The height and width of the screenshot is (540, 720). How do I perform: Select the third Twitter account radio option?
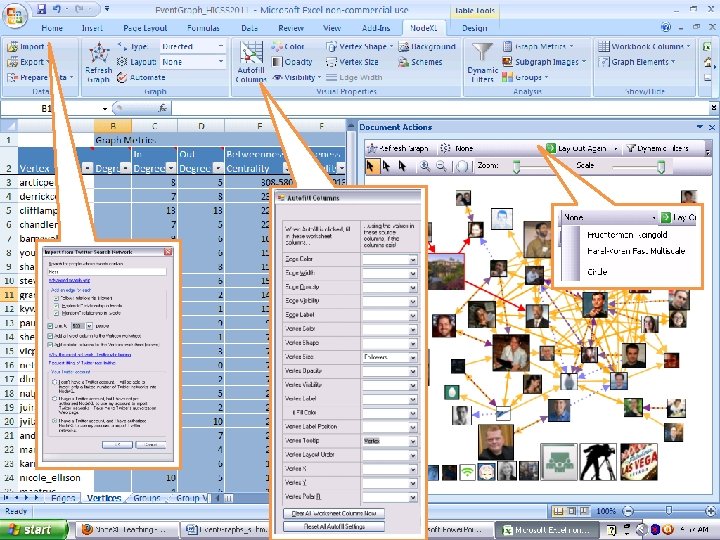point(55,421)
